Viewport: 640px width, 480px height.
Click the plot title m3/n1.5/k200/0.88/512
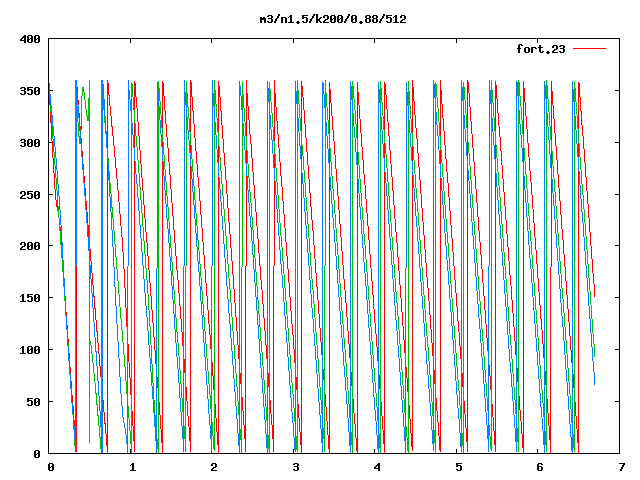(x=333, y=20)
